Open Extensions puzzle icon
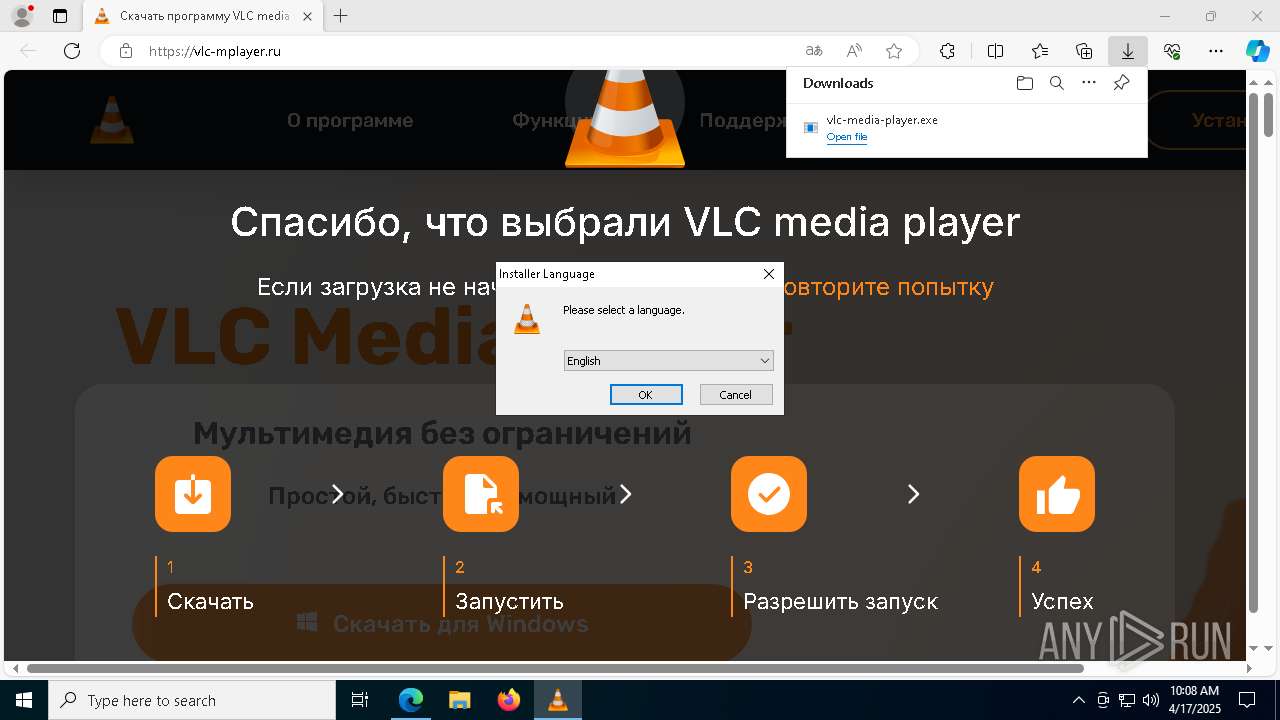Viewport: 1280px width, 720px height. 947,51
